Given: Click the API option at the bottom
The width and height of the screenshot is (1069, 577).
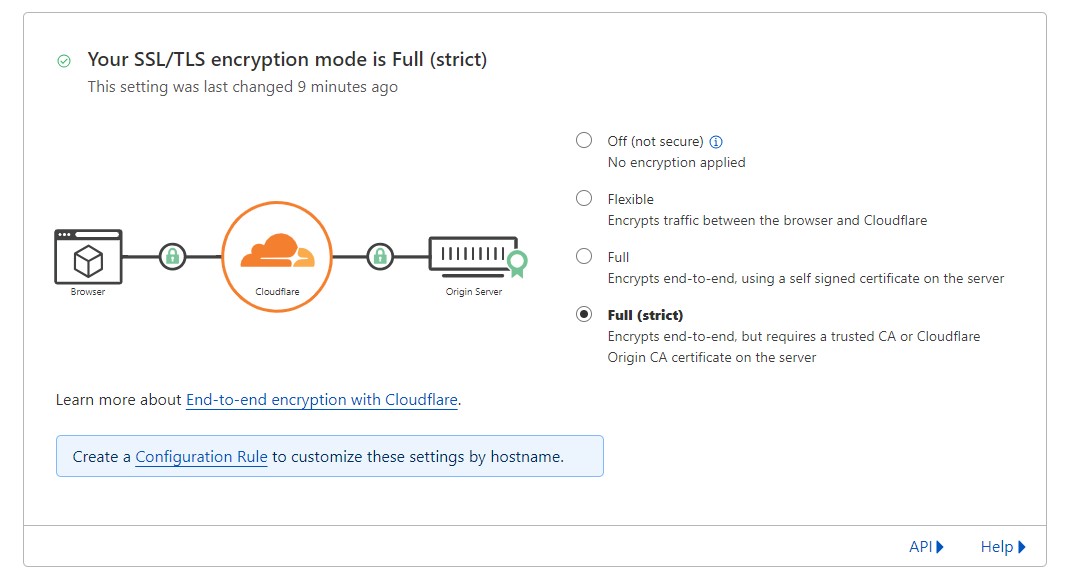Looking at the screenshot, I should pos(920,546).
